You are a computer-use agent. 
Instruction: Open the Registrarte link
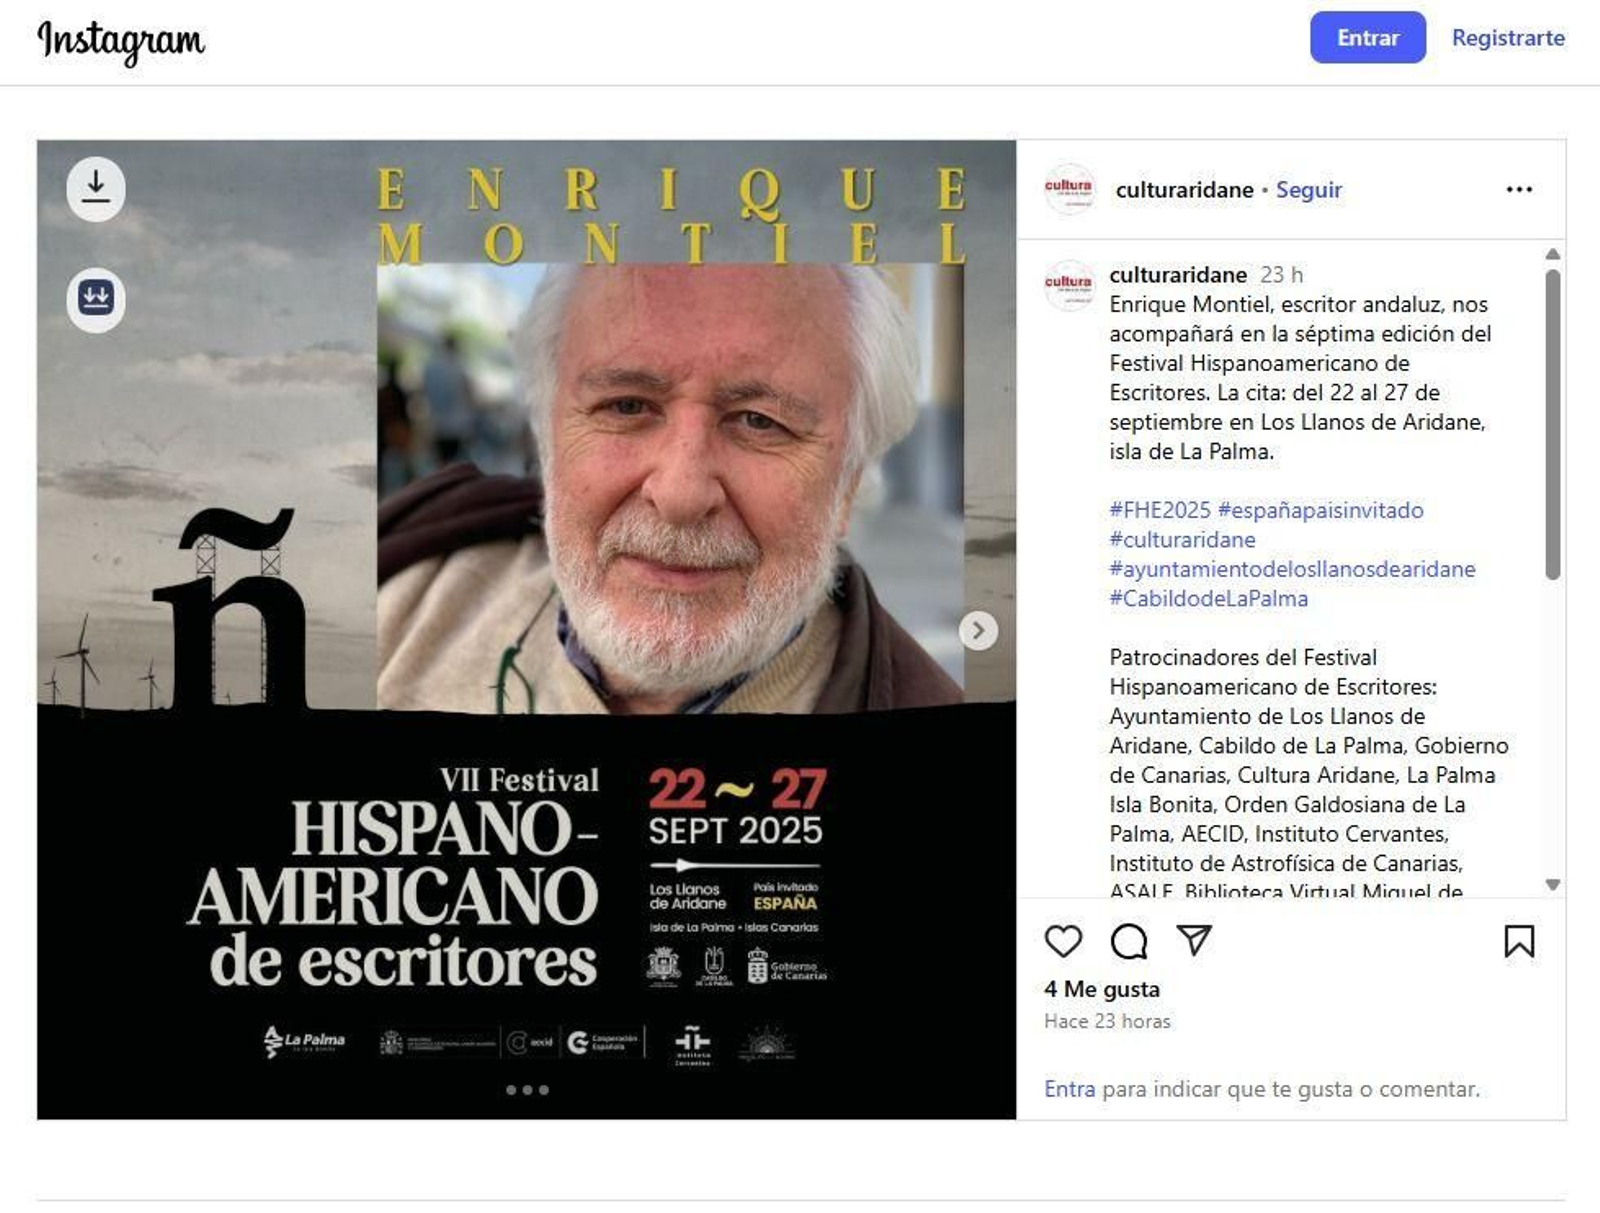tap(1508, 38)
